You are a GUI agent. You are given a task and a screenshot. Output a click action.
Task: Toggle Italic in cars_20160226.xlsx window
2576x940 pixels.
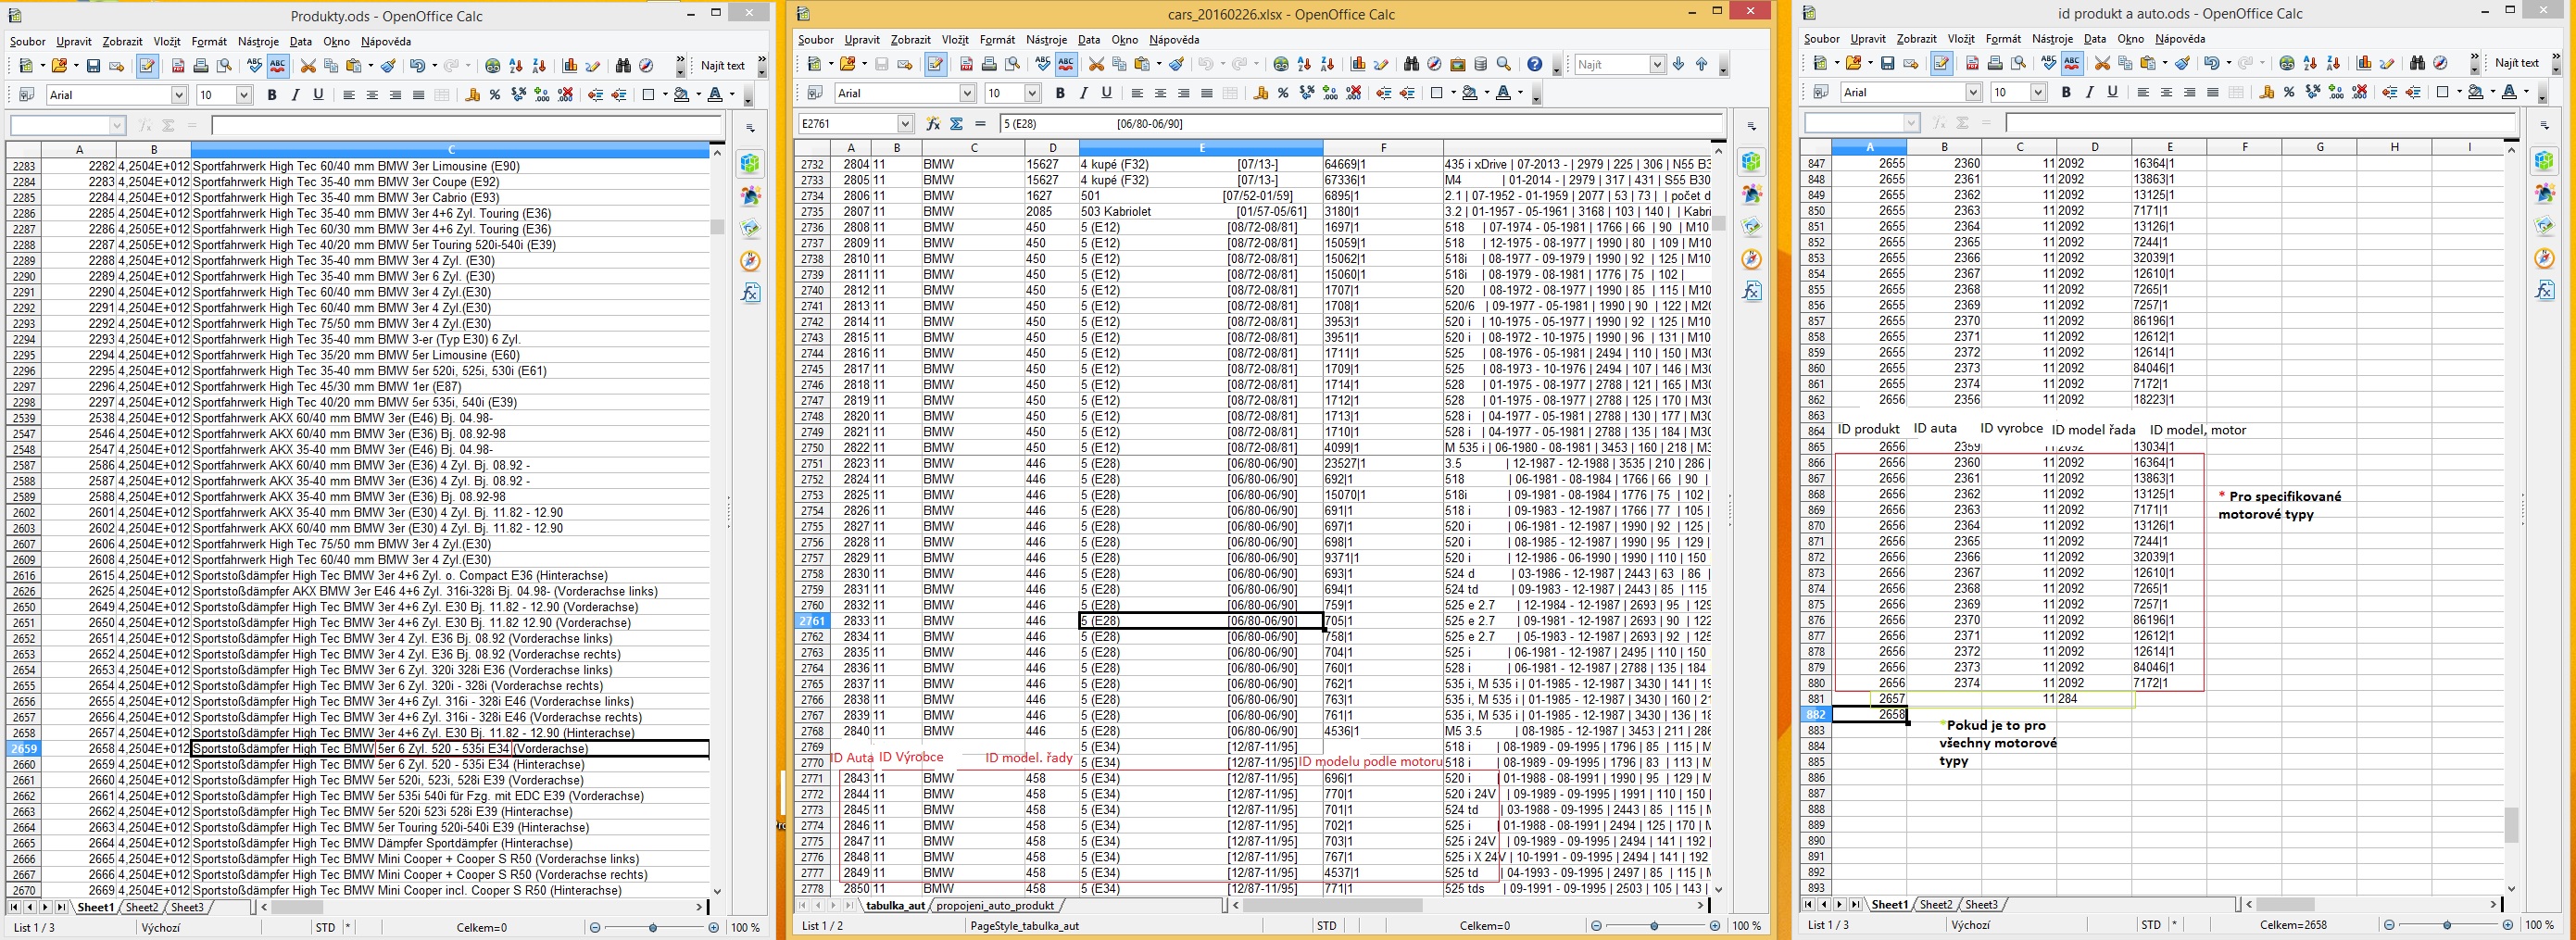(x=1083, y=93)
